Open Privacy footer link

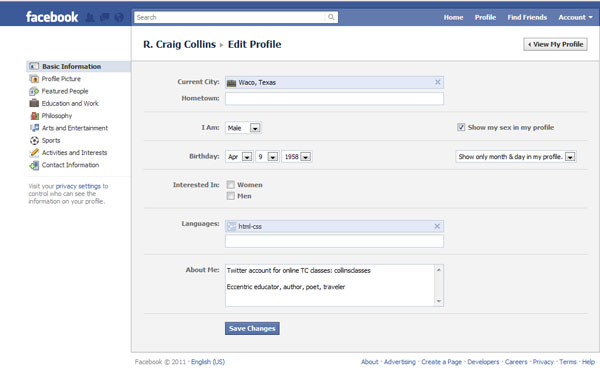(x=543, y=362)
